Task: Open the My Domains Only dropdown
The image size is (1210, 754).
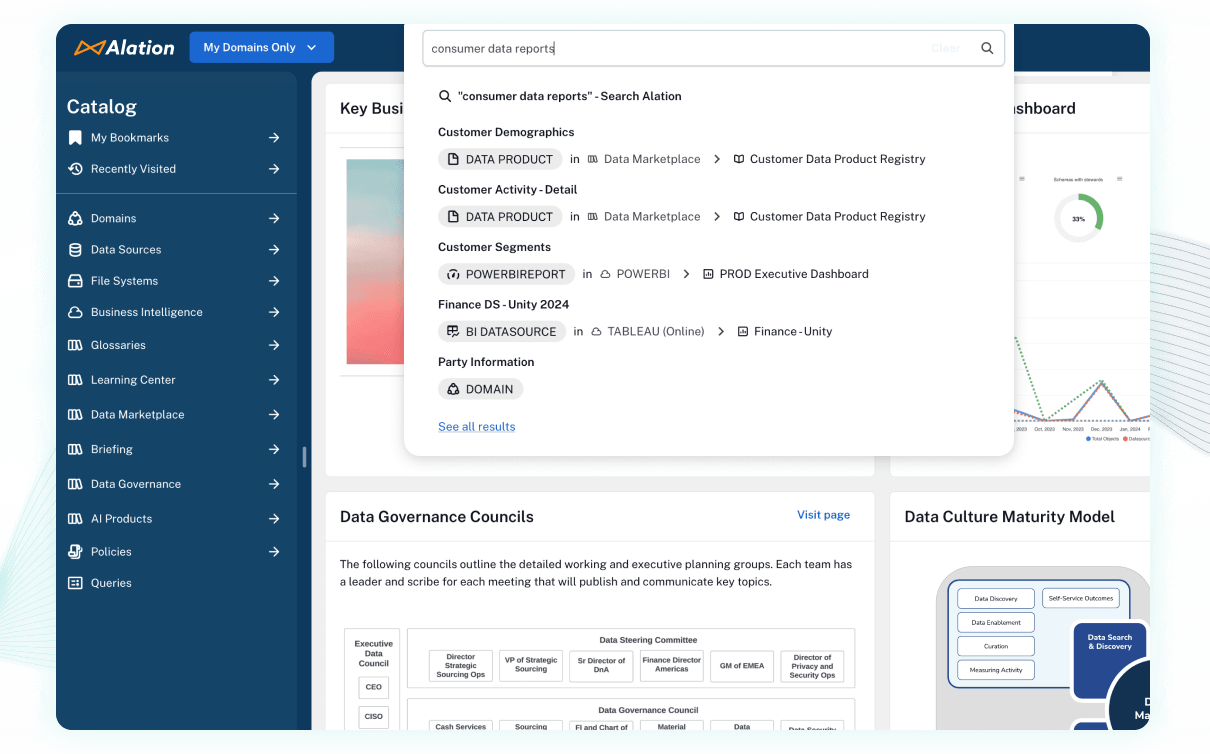Action: [261, 47]
